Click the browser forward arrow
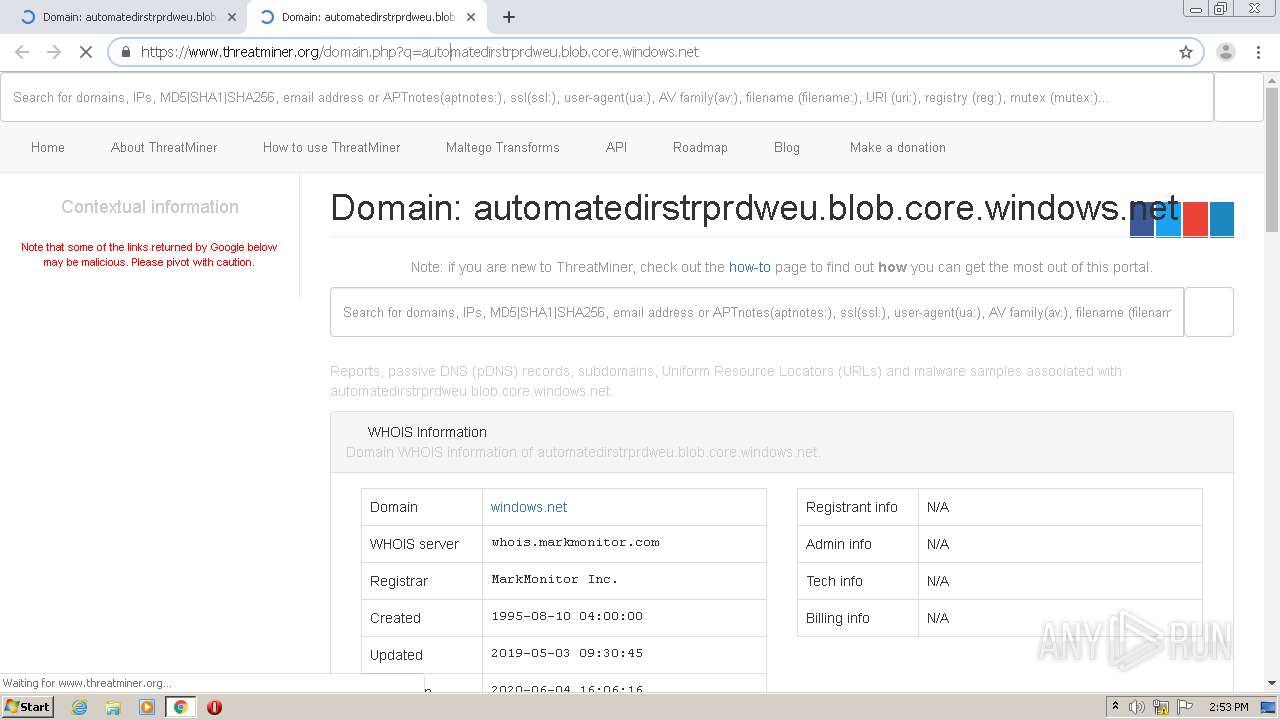 tap(54, 52)
